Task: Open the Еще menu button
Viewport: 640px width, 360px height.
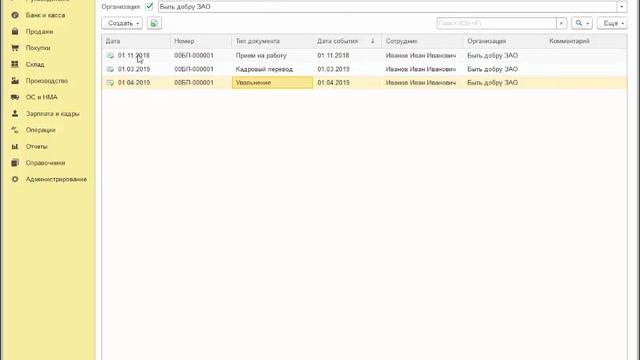Action: (x=612, y=23)
